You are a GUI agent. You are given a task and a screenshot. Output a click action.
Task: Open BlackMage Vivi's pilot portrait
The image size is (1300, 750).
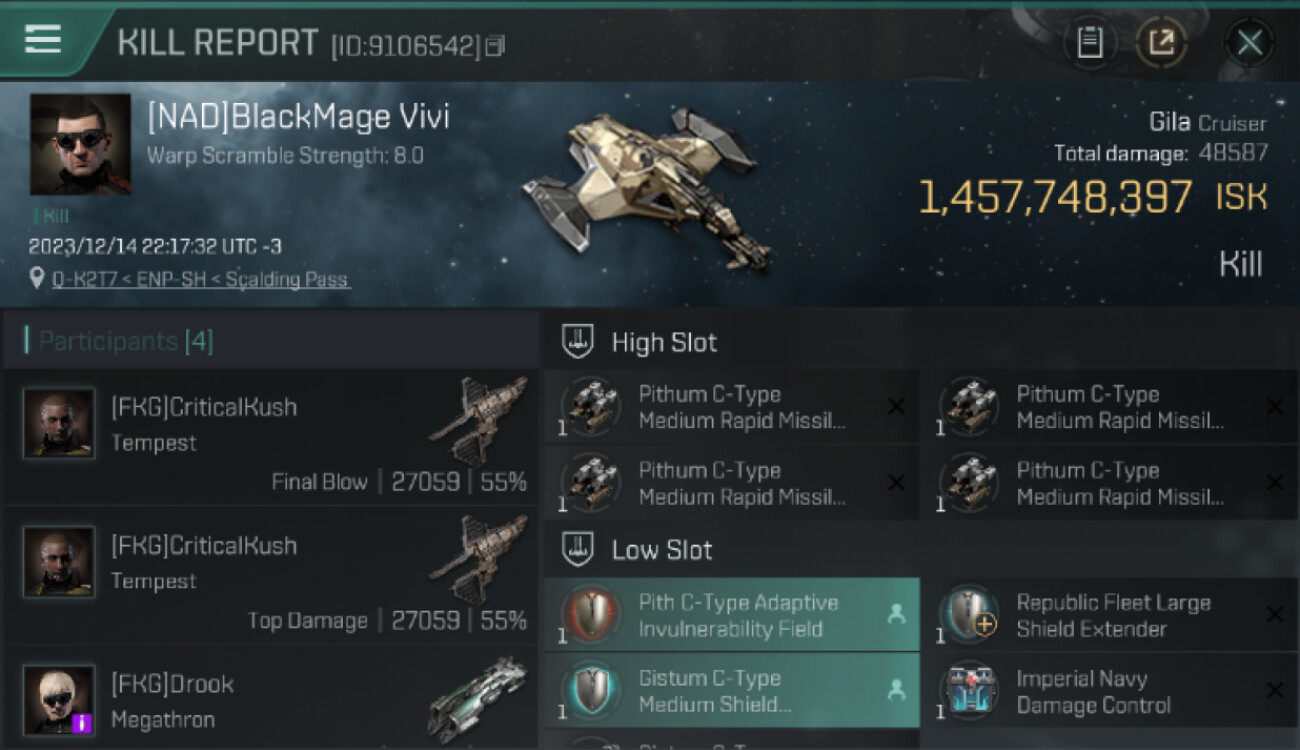pyautogui.click(x=80, y=144)
